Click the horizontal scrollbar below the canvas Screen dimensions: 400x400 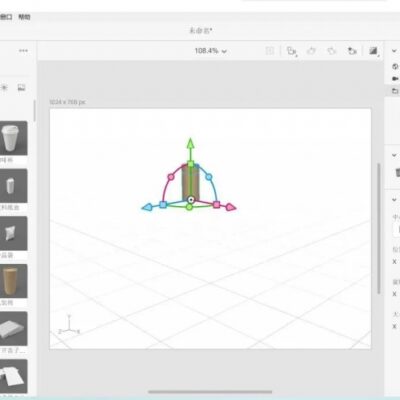(x=210, y=392)
